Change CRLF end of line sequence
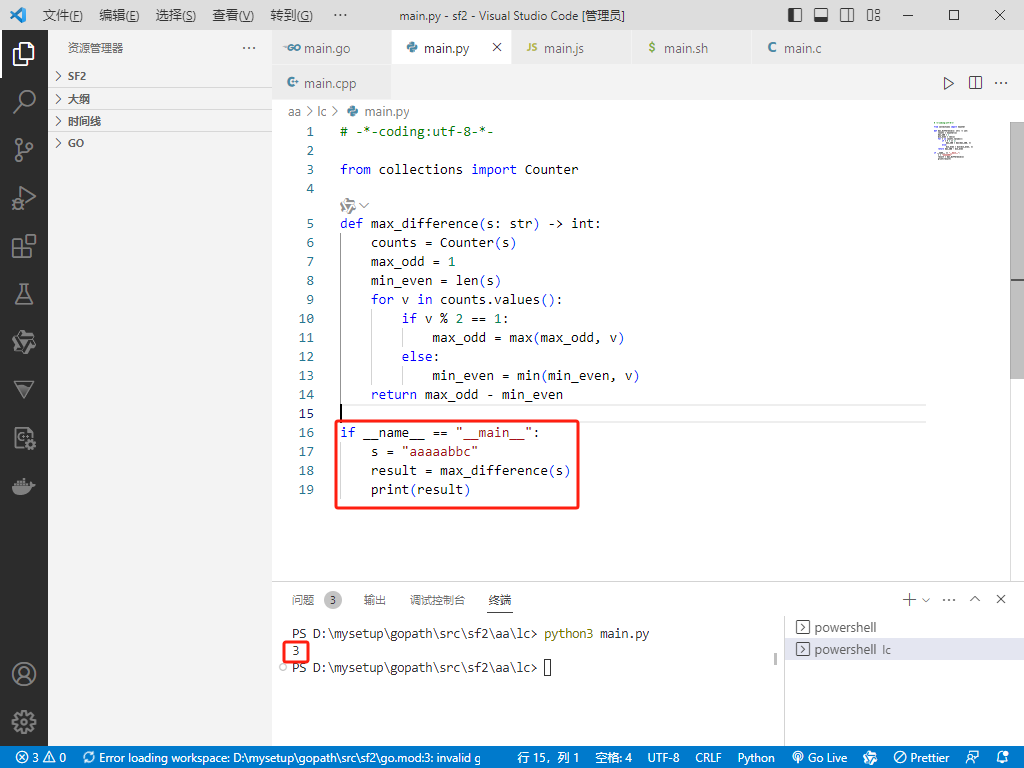The width and height of the screenshot is (1024, 768). (708, 758)
